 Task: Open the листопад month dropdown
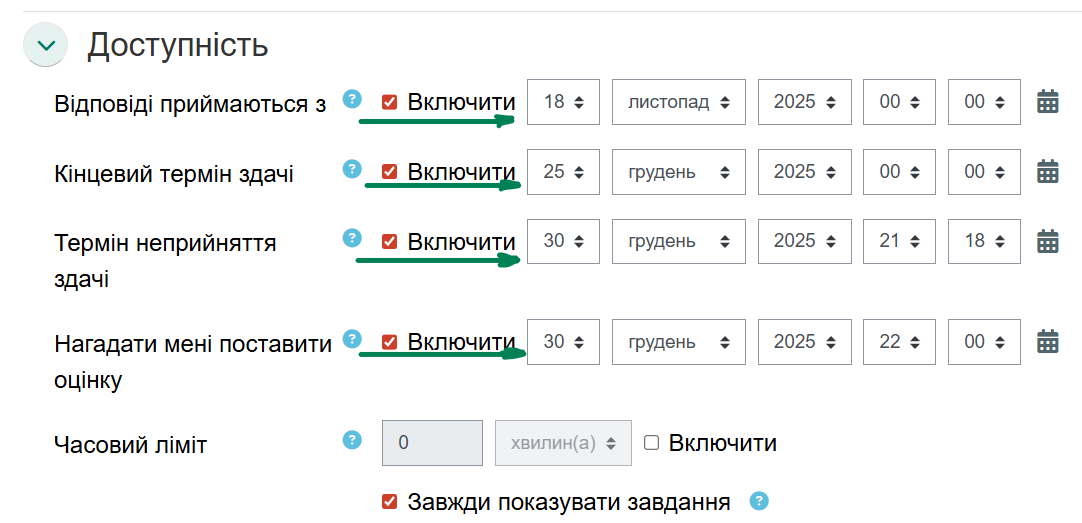(679, 102)
